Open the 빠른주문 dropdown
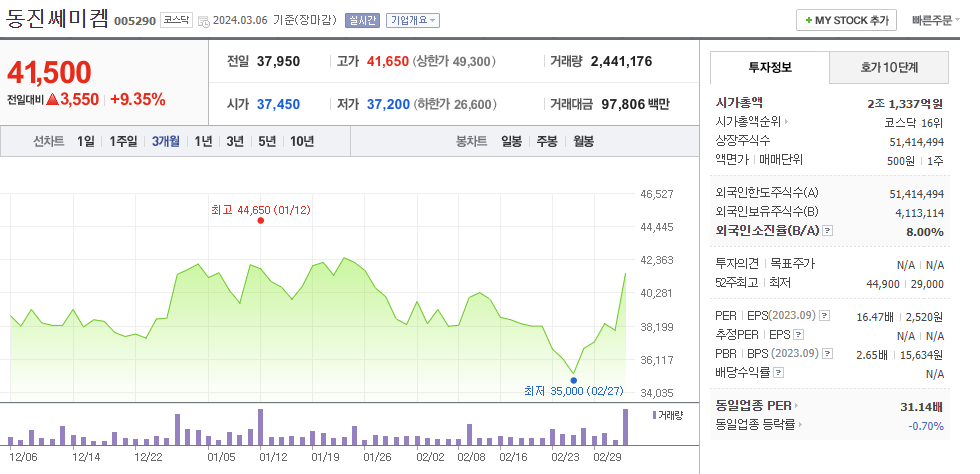Screen dimensions: 980x474 point(936,20)
